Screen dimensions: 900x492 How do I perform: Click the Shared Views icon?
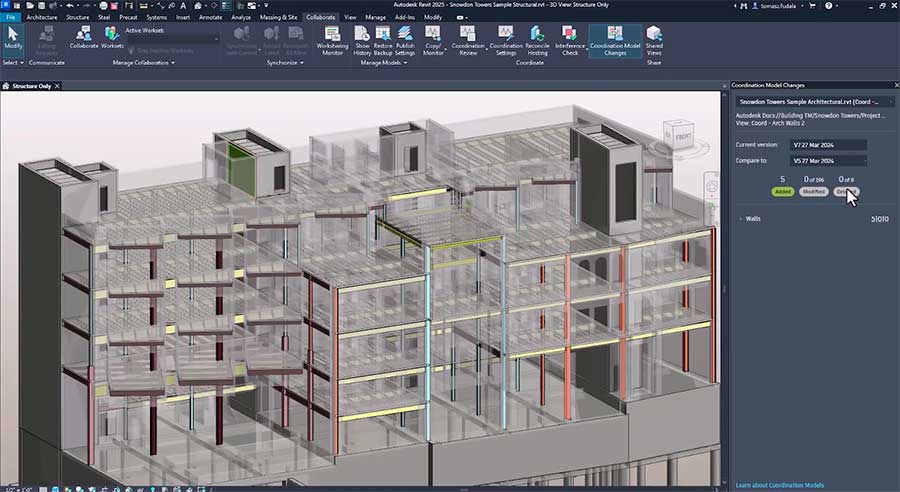coord(654,38)
